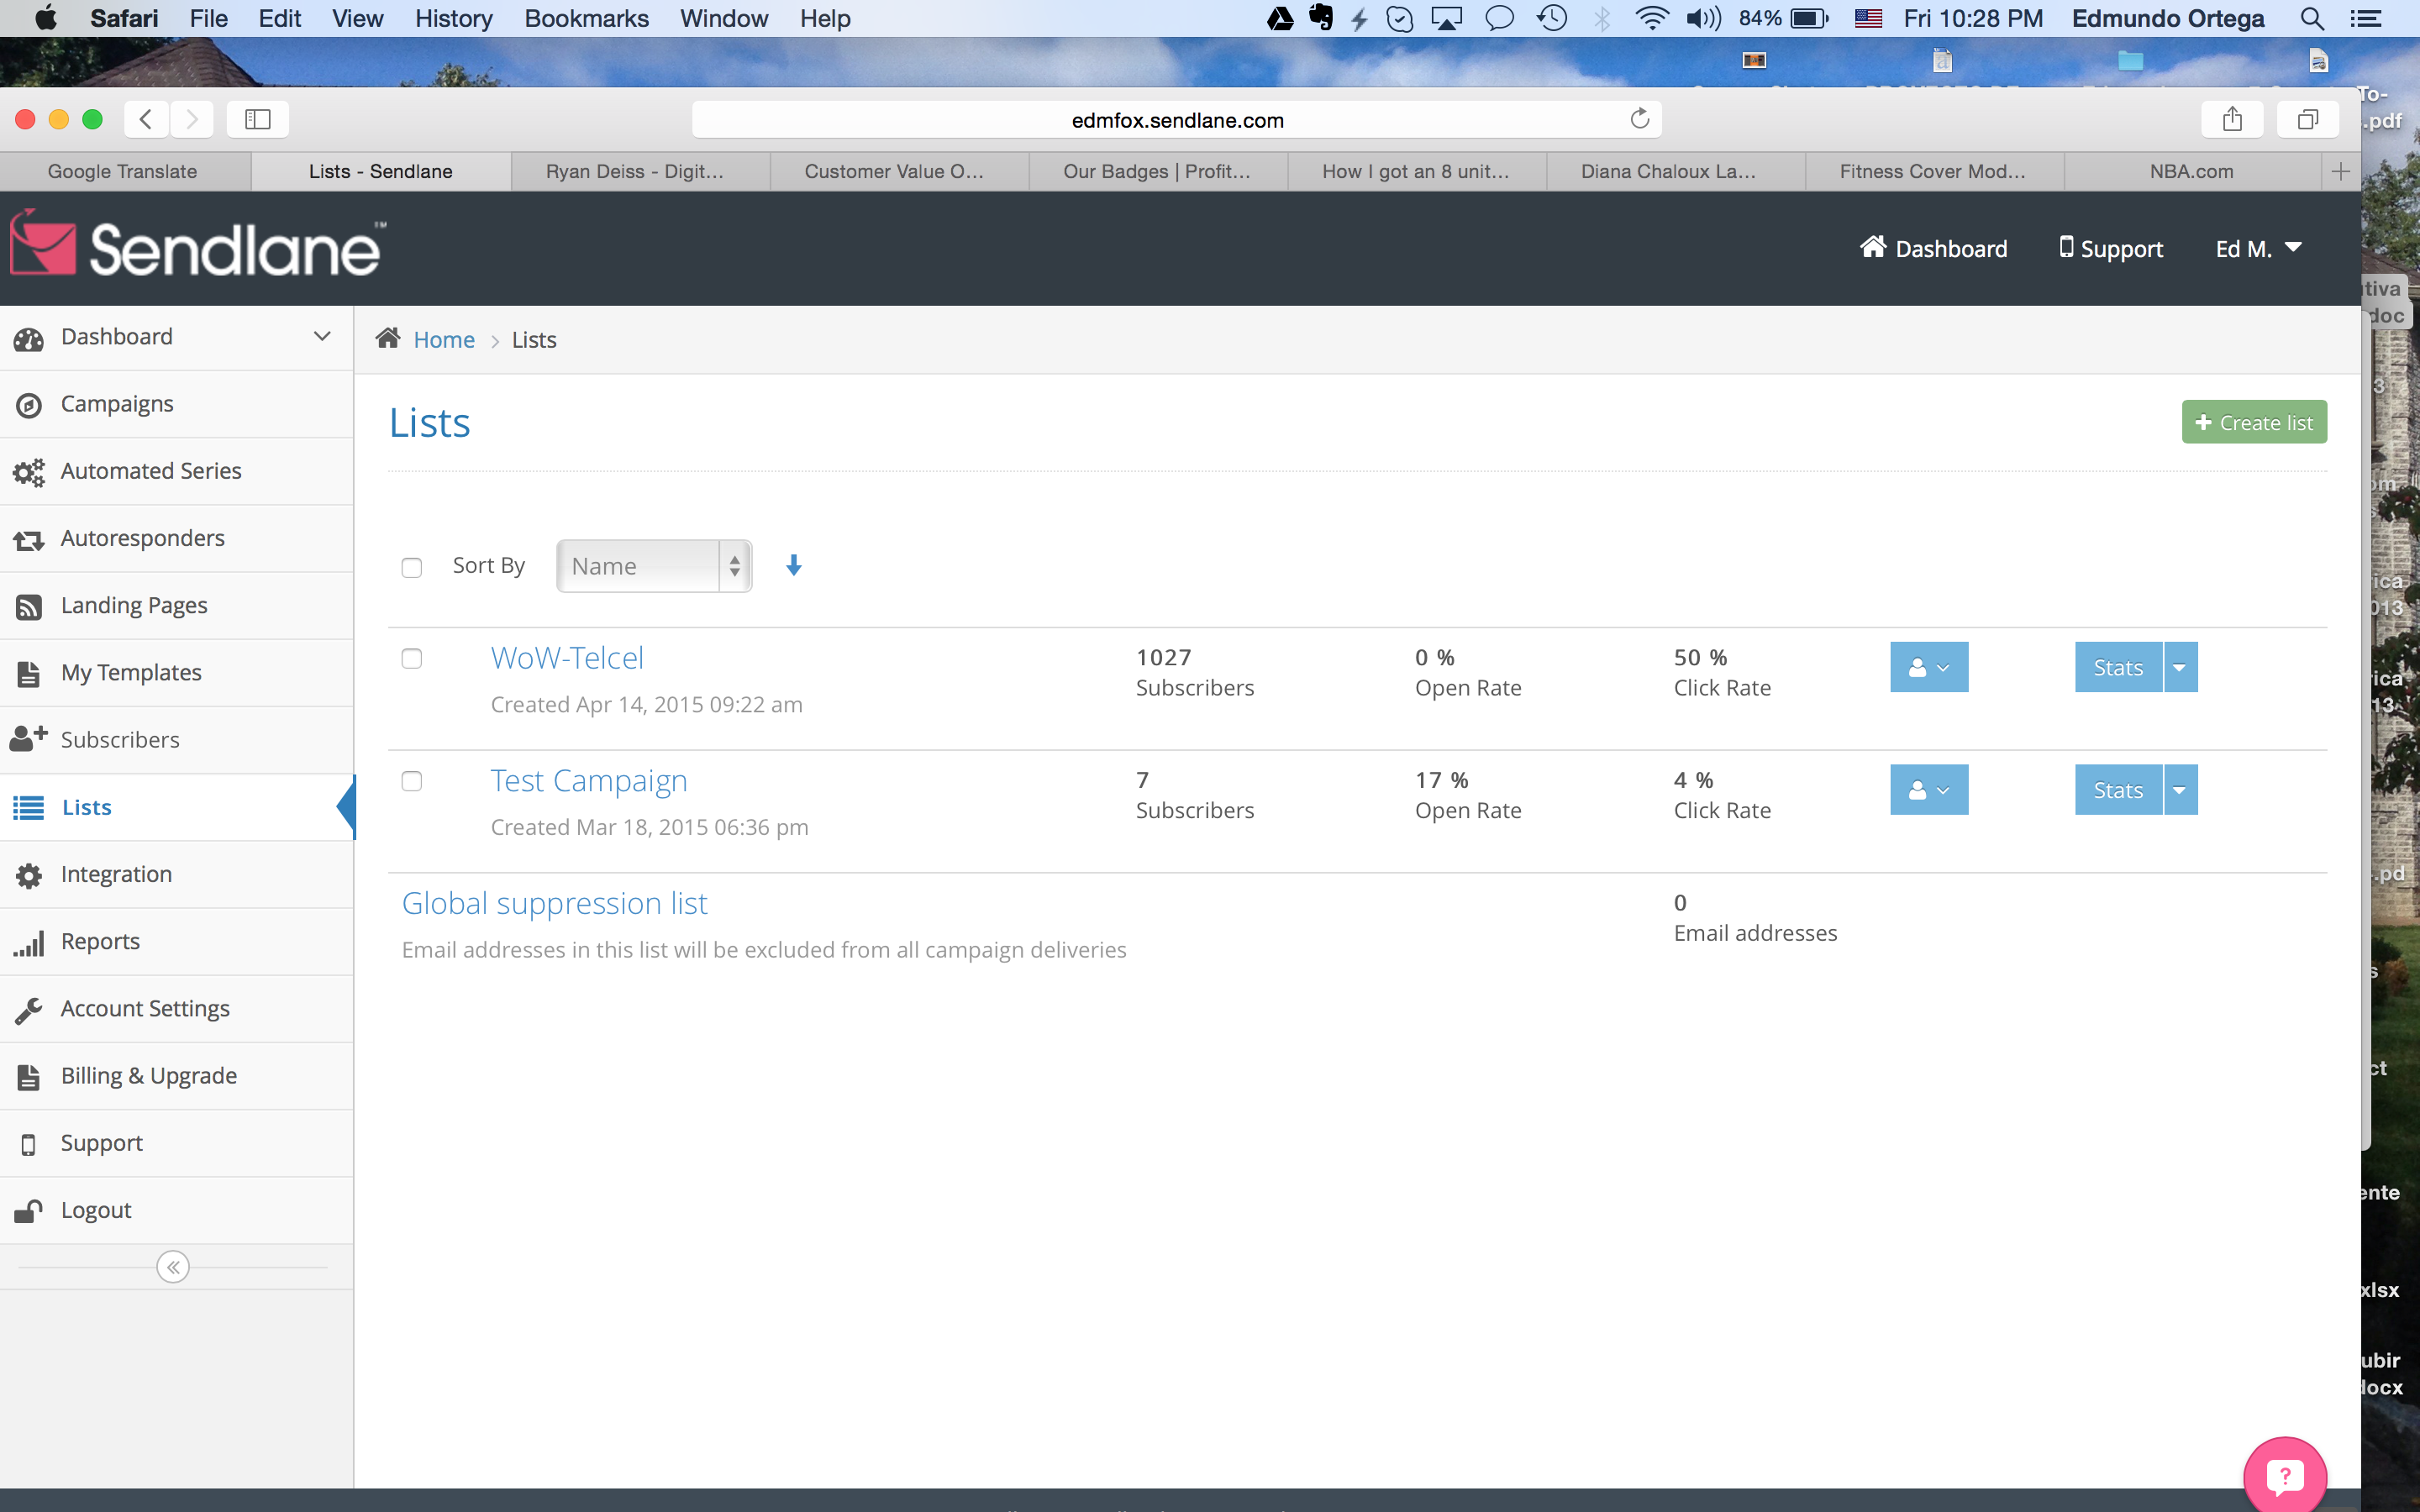Open Test Campaign Stats dropdown arrow
Screen dimensions: 2420x1512
pyautogui.click(x=2180, y=790)
